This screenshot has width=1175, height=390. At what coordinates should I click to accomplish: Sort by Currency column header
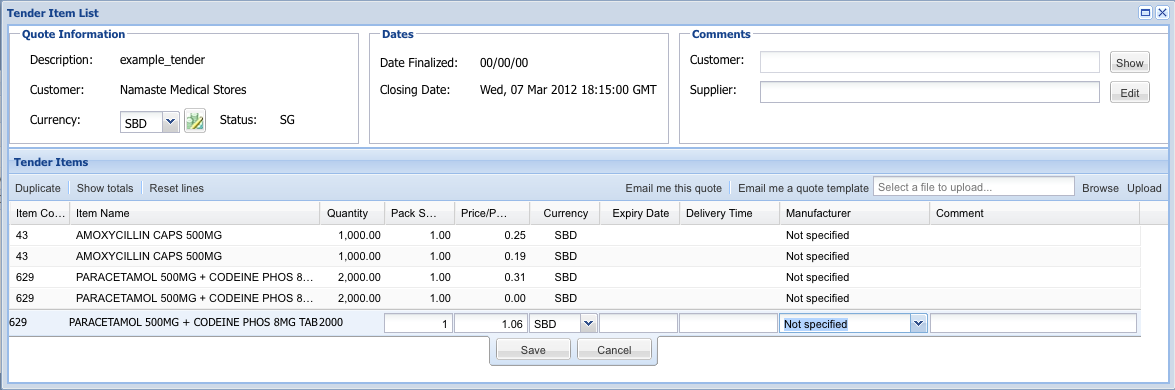(565, 213)
